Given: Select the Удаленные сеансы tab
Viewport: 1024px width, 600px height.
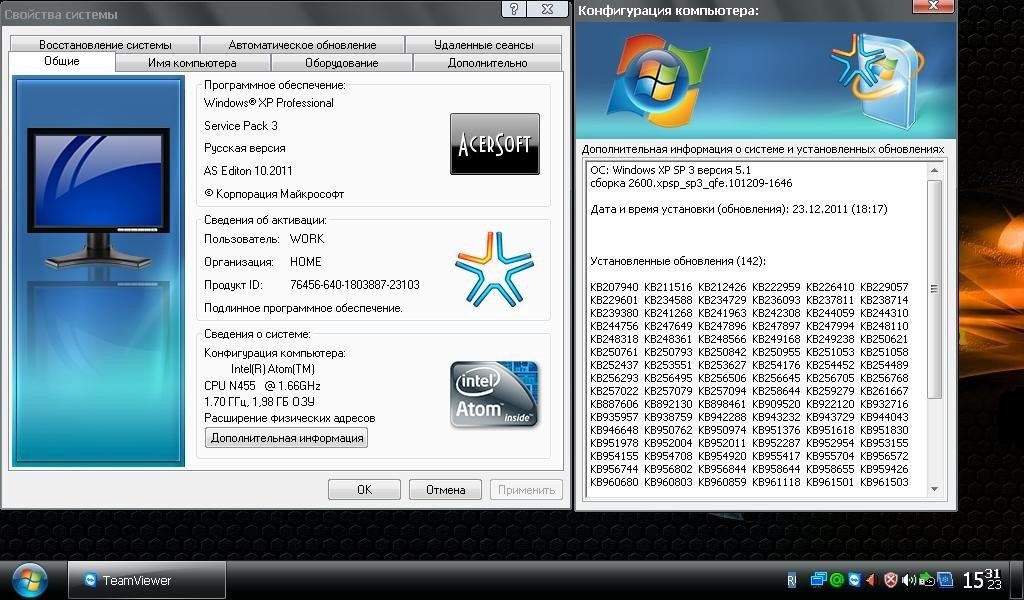Looking at the screenshot, I should click(483, 44).
